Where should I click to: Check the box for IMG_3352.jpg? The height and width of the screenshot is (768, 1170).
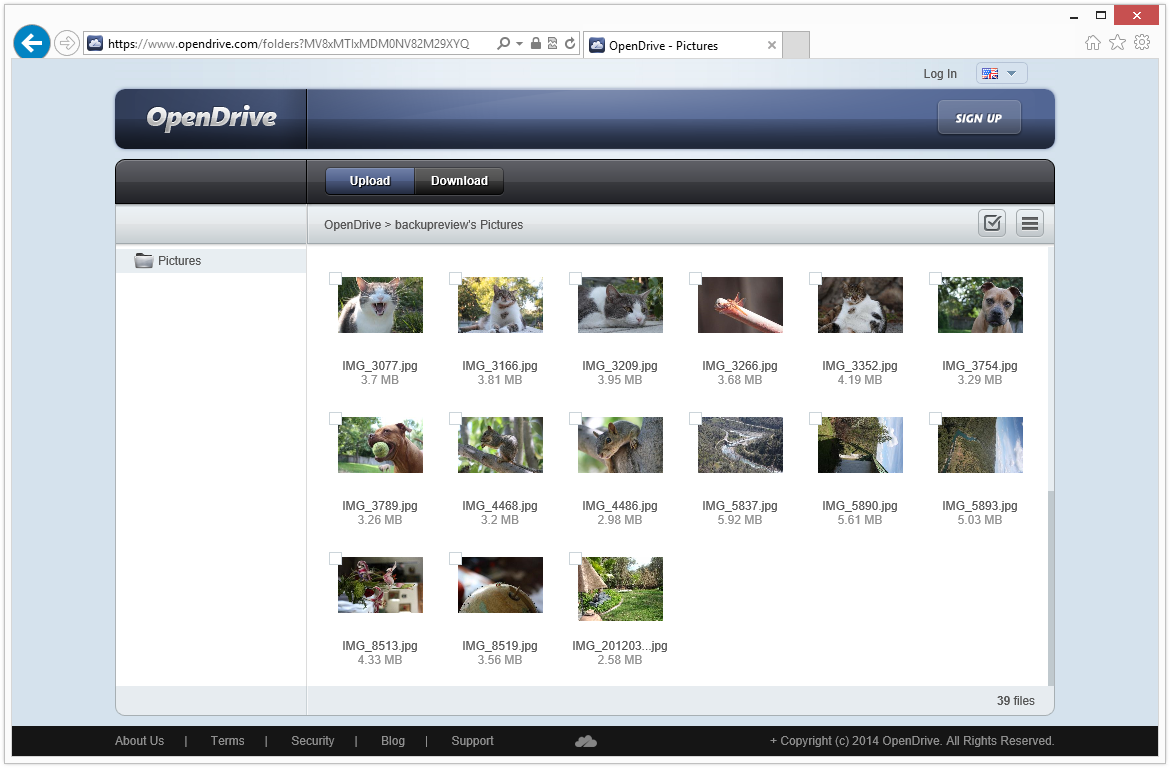tap(816, 278)
